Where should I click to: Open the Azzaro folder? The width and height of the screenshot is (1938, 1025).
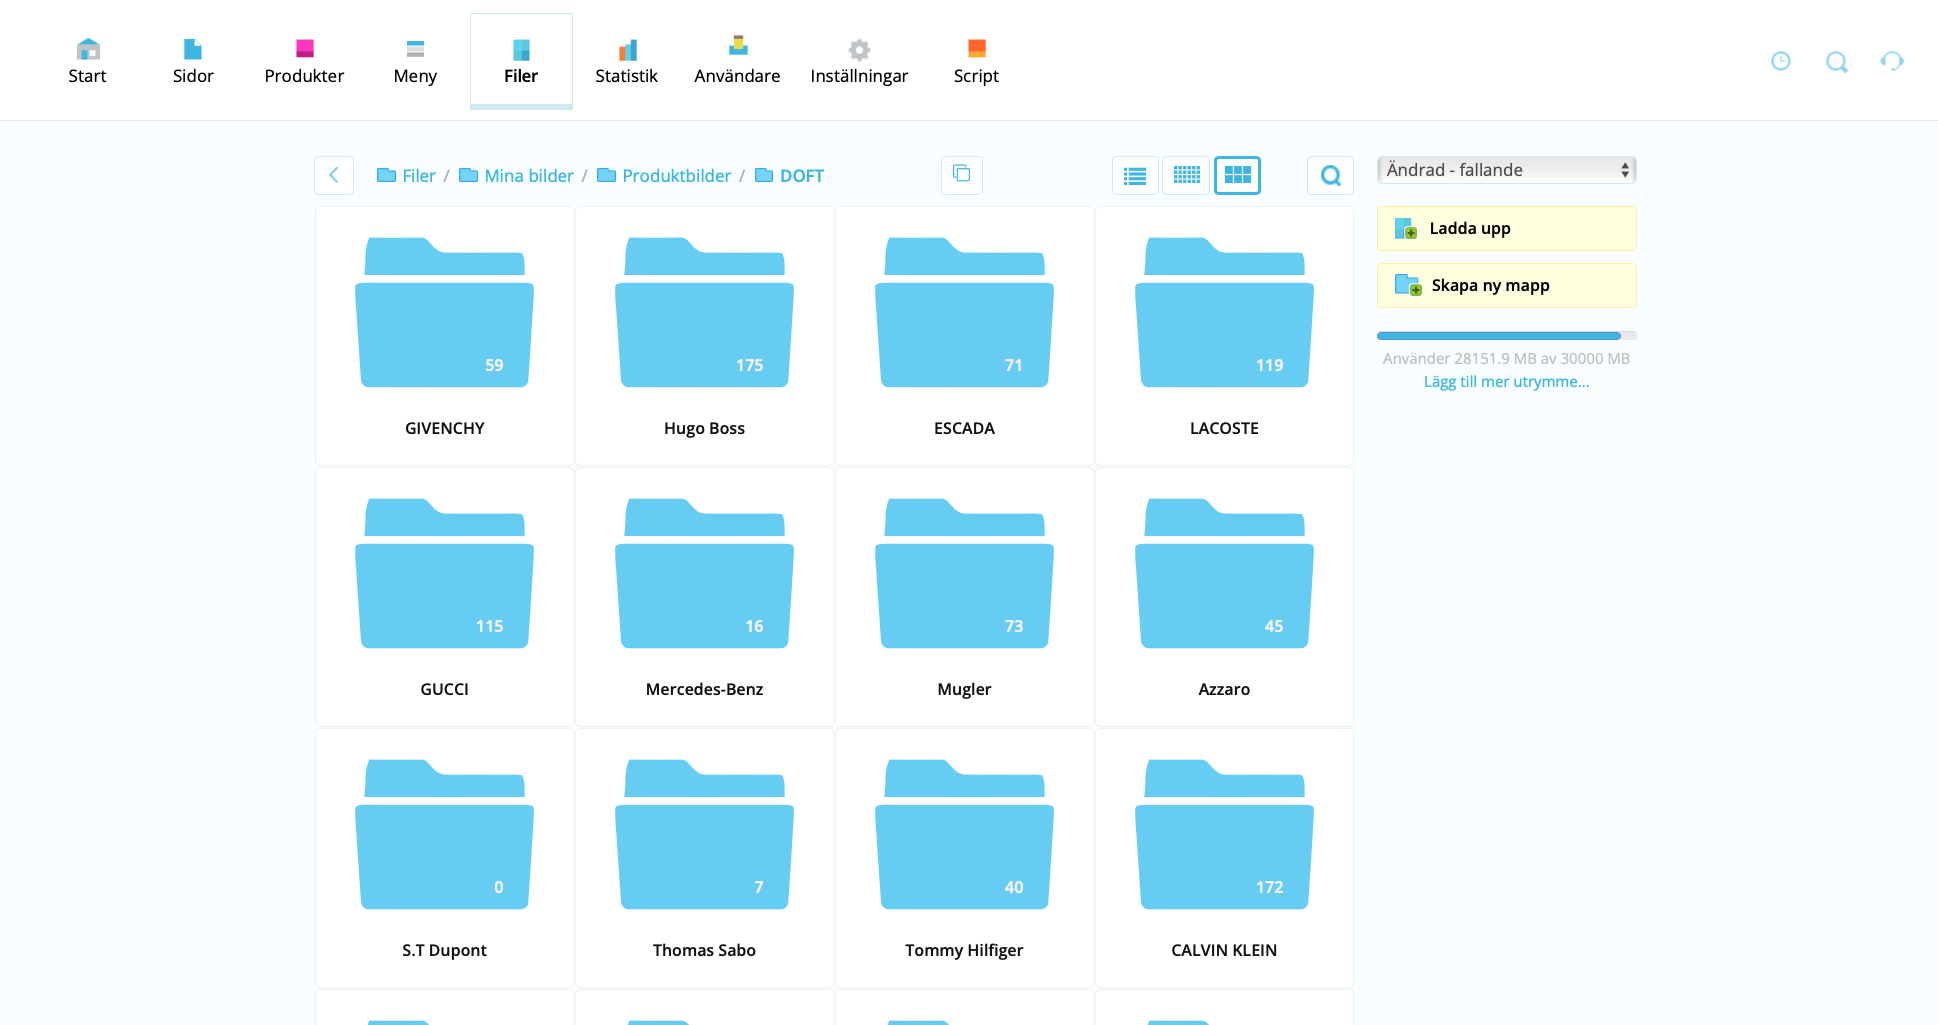click(1225, 597)
